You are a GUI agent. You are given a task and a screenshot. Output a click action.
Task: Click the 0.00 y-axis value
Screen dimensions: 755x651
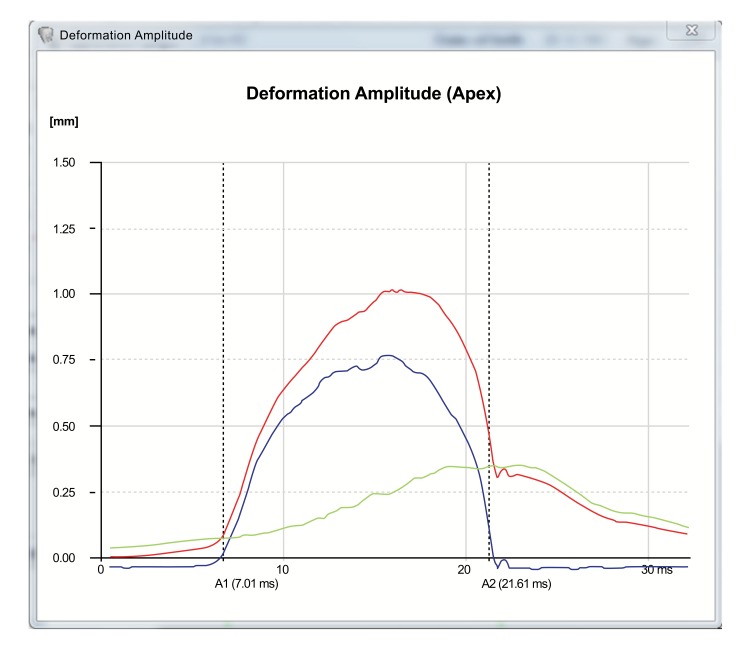click(x=64, y=558)
